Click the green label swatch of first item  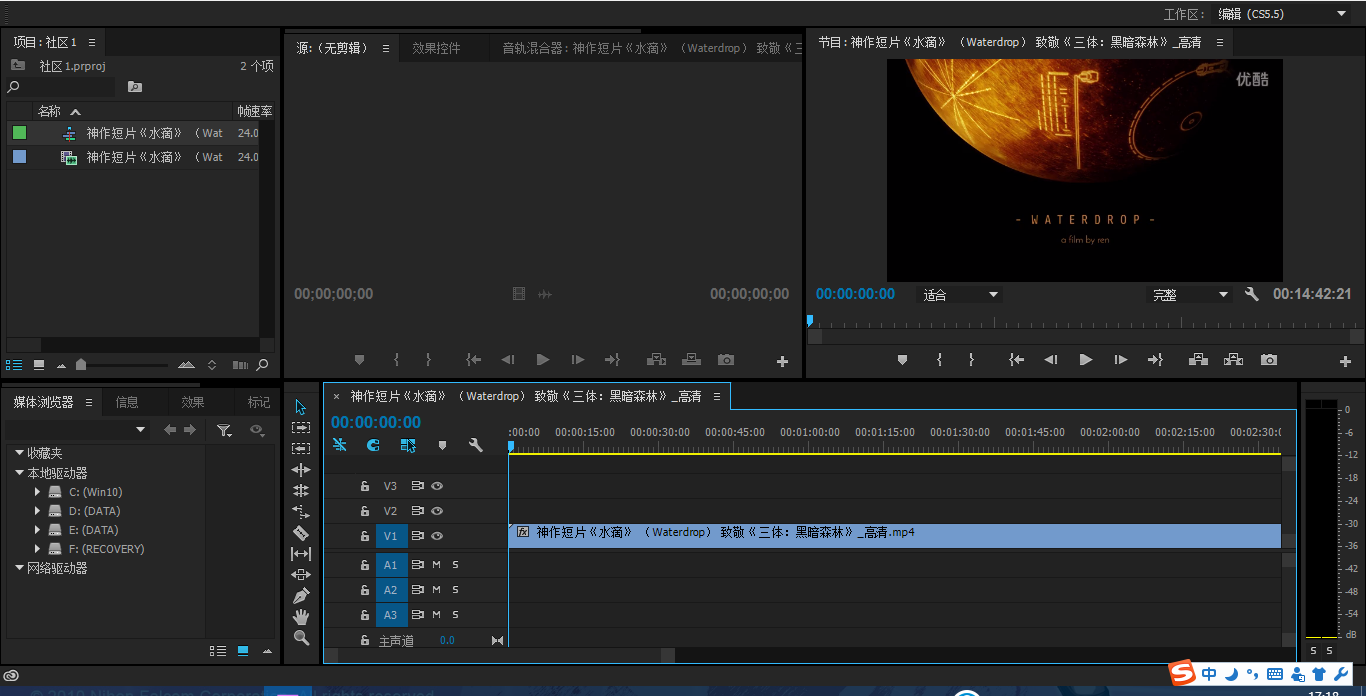(19, 133)
